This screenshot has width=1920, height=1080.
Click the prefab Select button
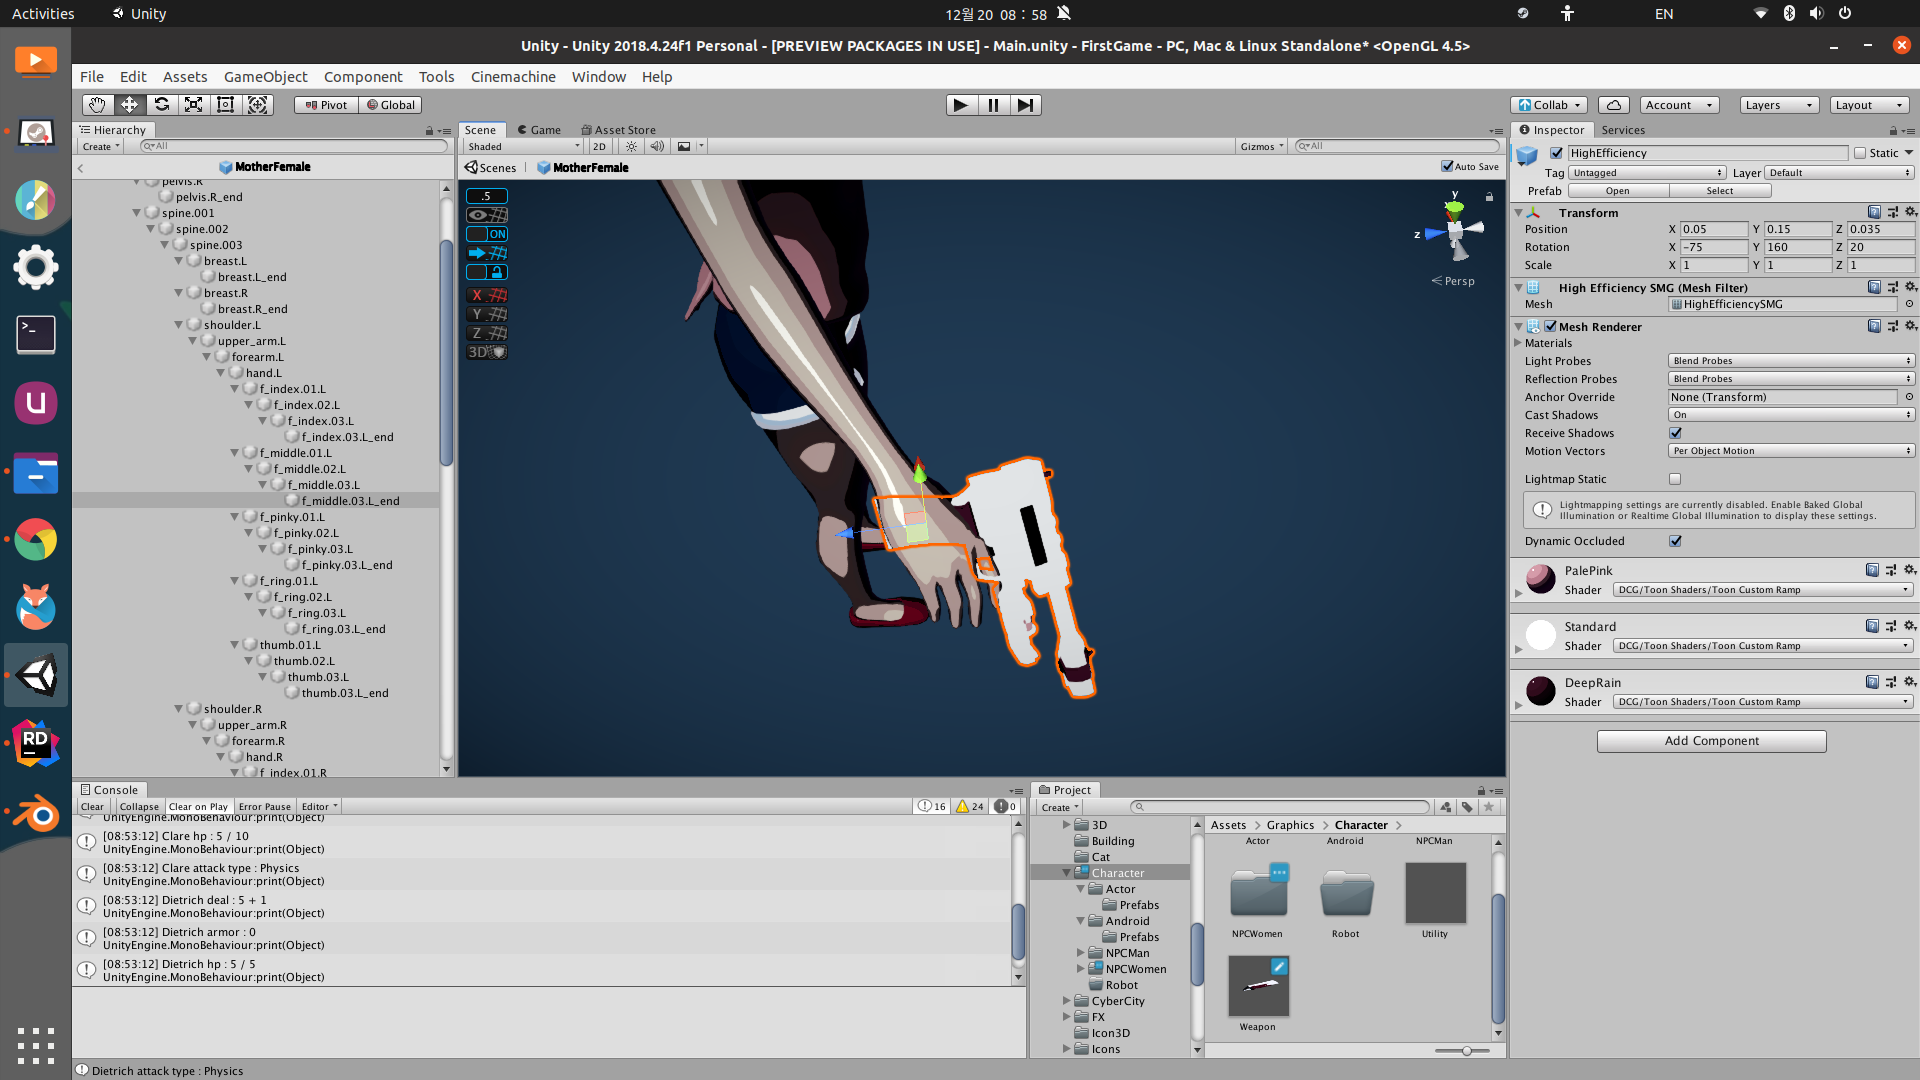1720,191
